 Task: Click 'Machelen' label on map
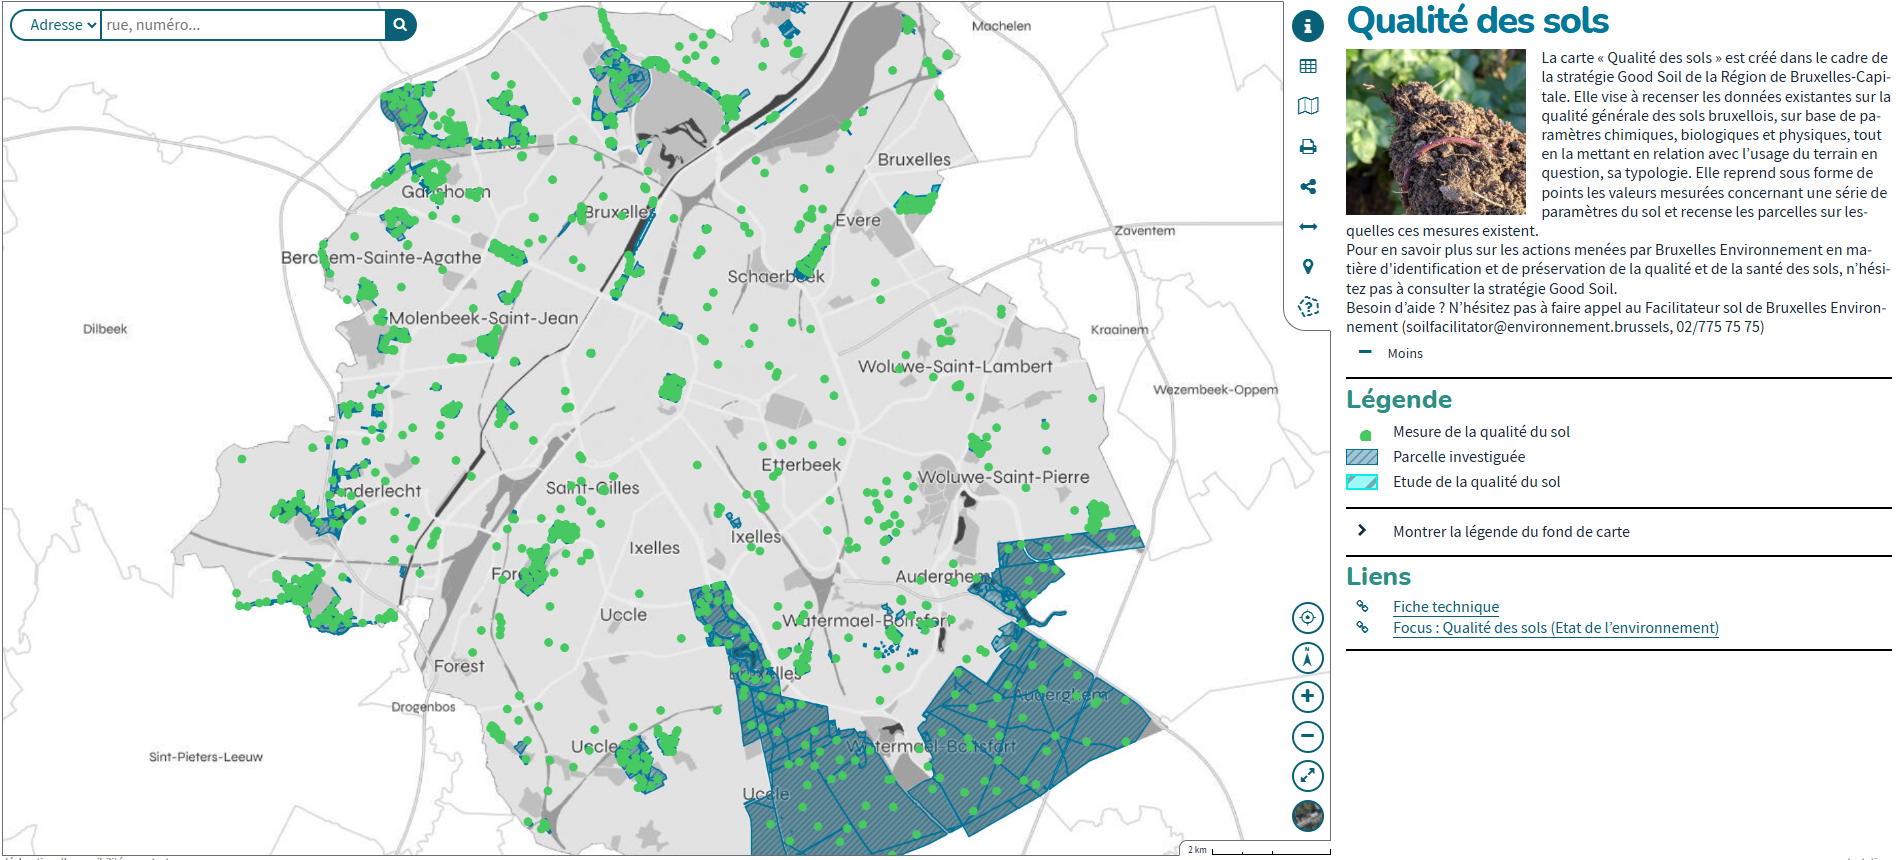(x=1001, y=26)
